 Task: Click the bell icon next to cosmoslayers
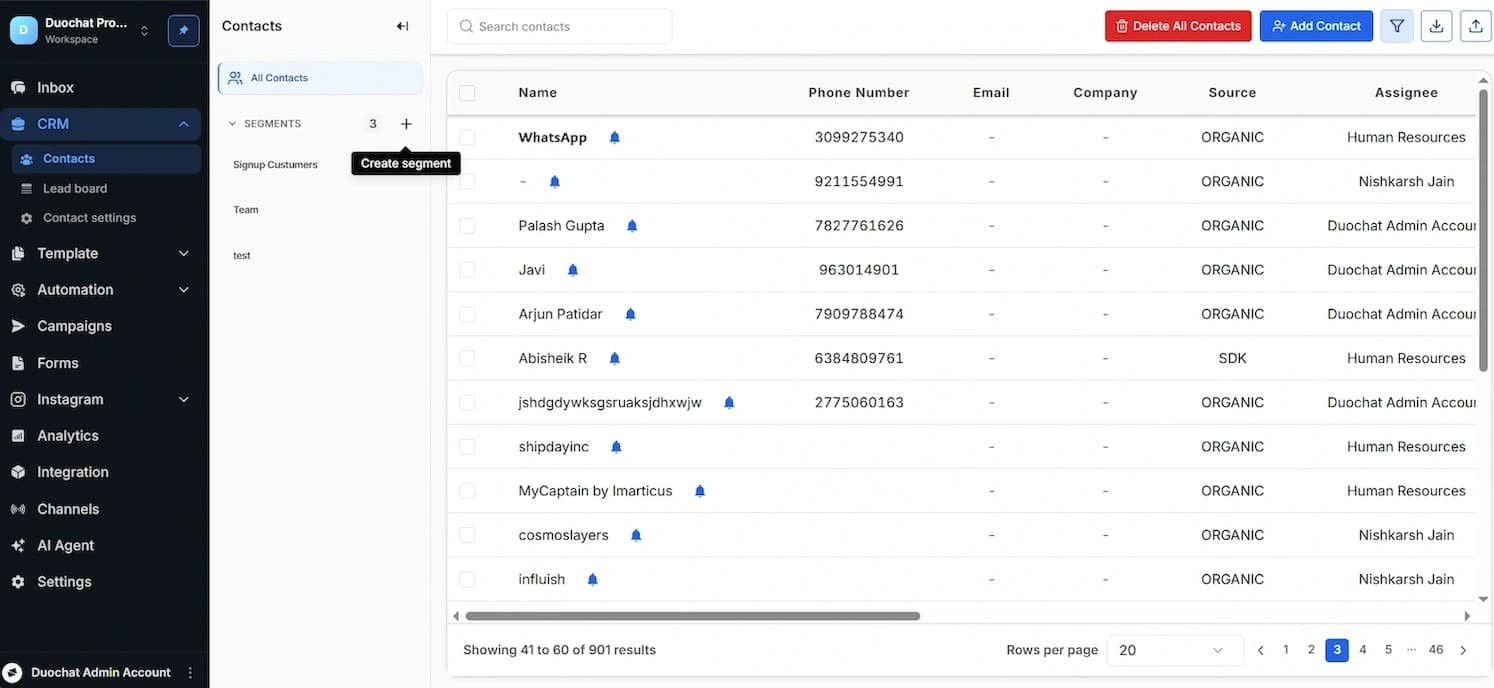(636, 535)
